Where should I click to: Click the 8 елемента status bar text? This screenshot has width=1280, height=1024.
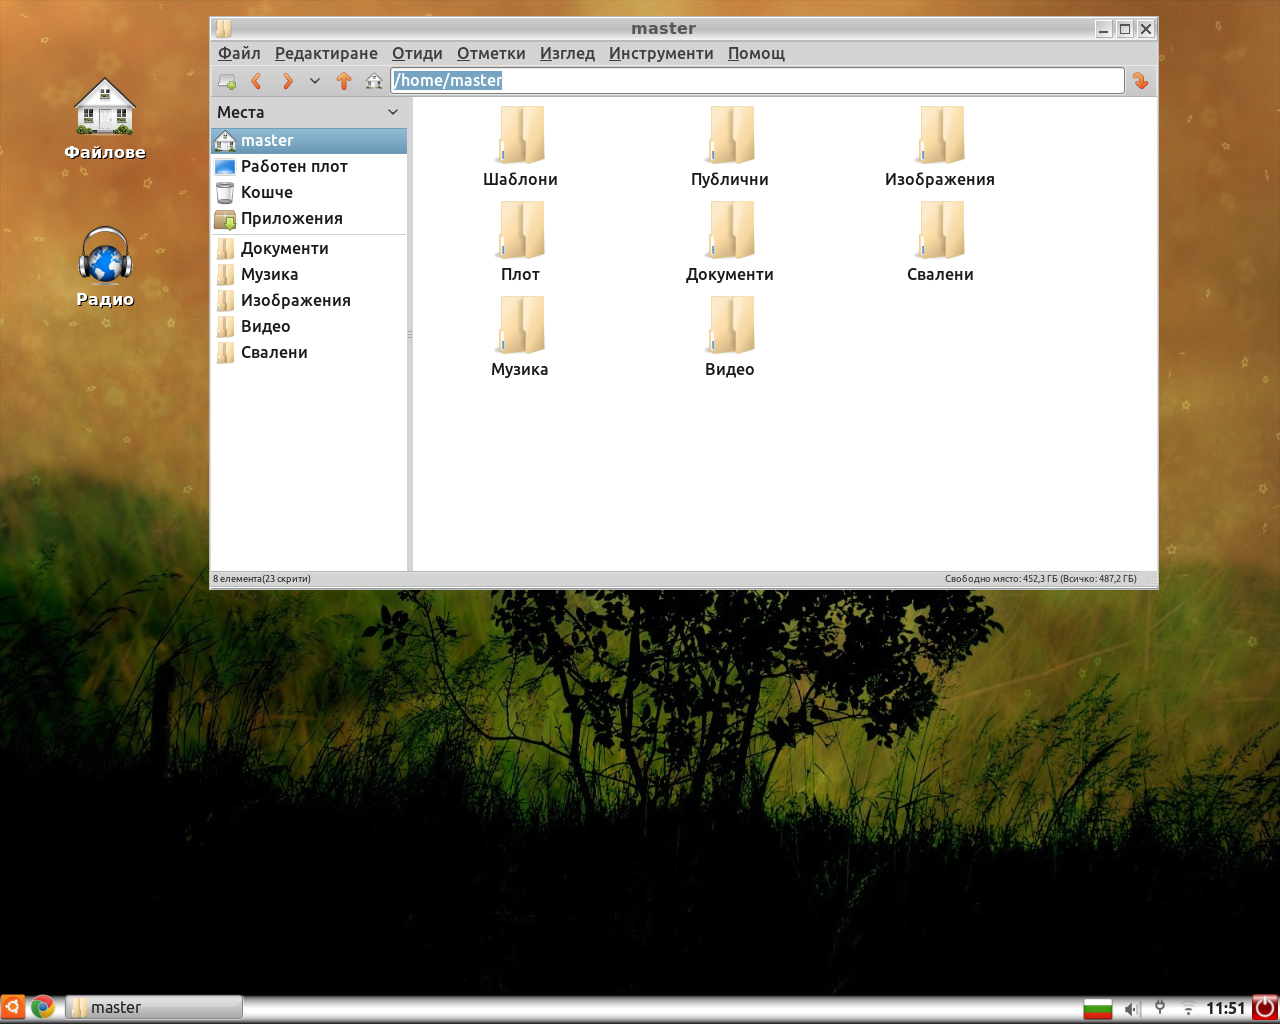(262, 579)
